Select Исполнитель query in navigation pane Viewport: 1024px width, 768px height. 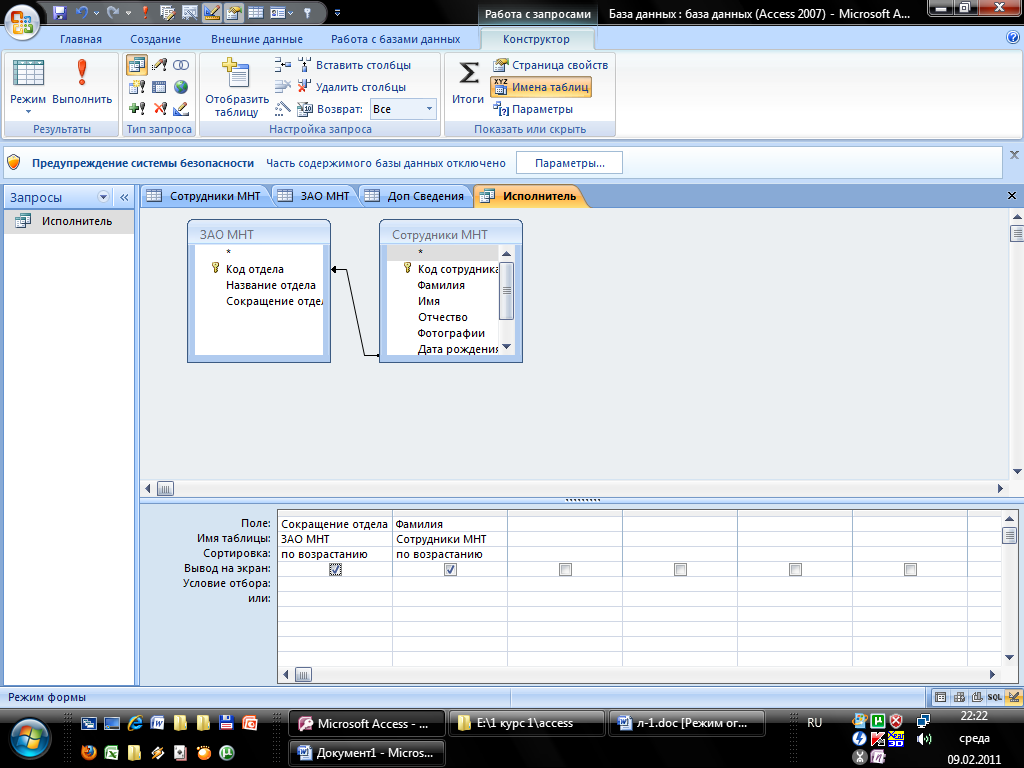pos(69,221)
